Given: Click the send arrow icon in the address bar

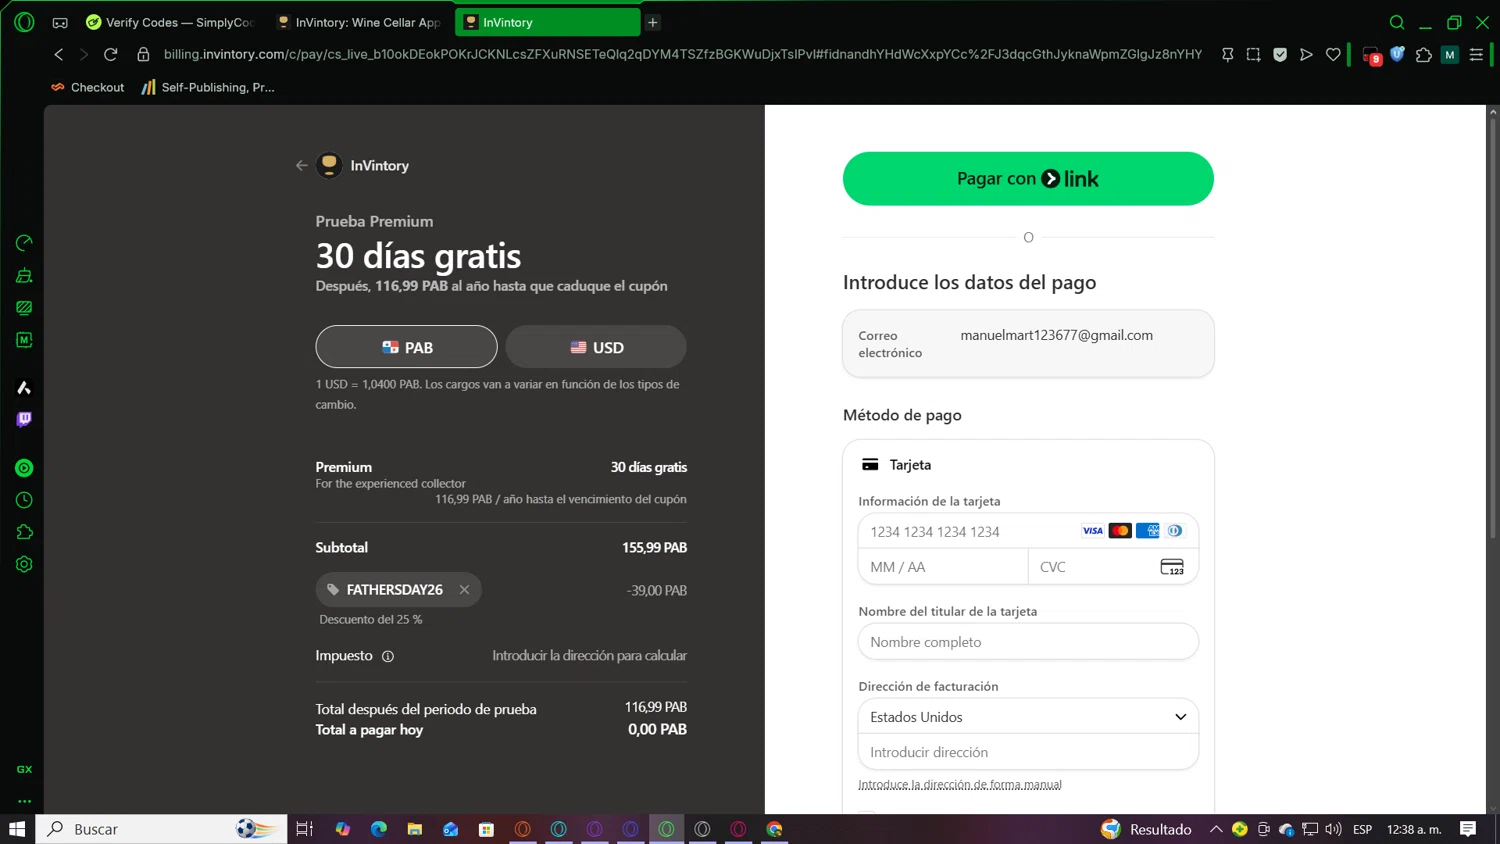Looking at the screenshot, I should coord(1306,55).
